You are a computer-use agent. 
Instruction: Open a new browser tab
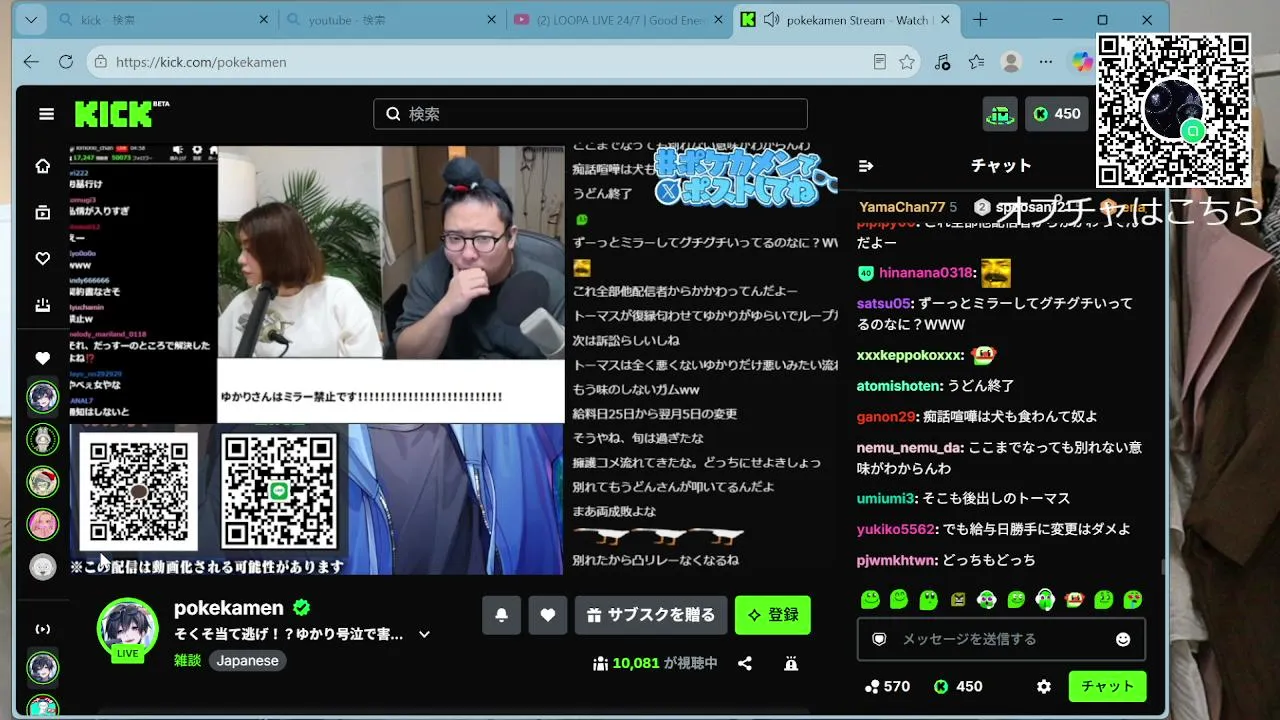pos(980,20)
